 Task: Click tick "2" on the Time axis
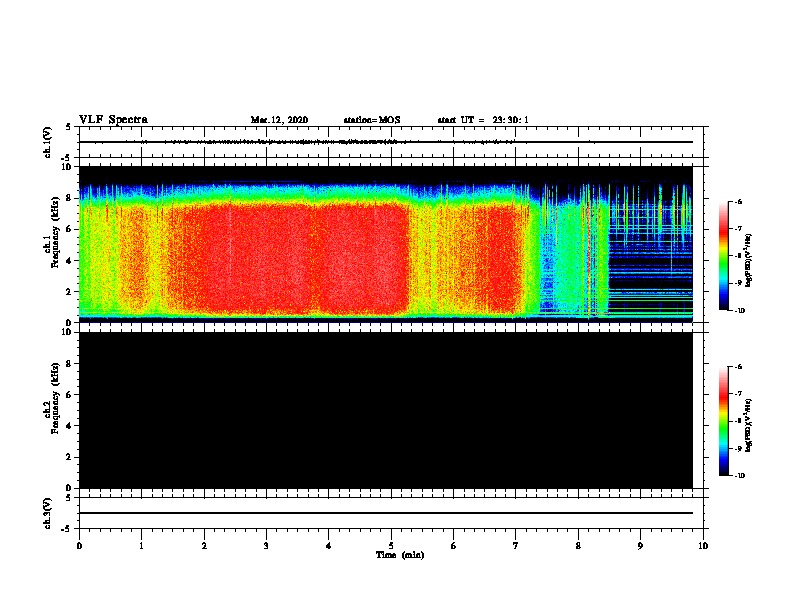coord(204,546)
